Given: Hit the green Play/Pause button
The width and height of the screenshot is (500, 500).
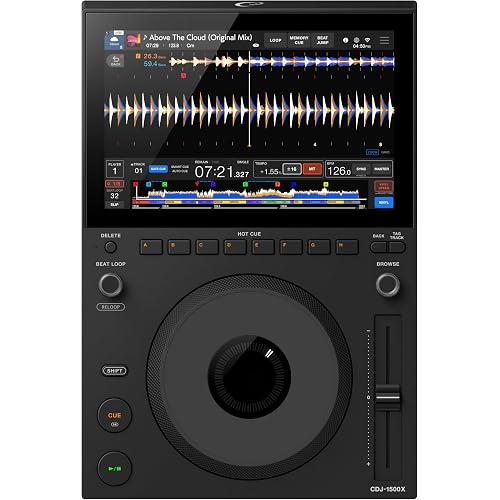Looking at the screenshot, I should (x=114, y=468).
